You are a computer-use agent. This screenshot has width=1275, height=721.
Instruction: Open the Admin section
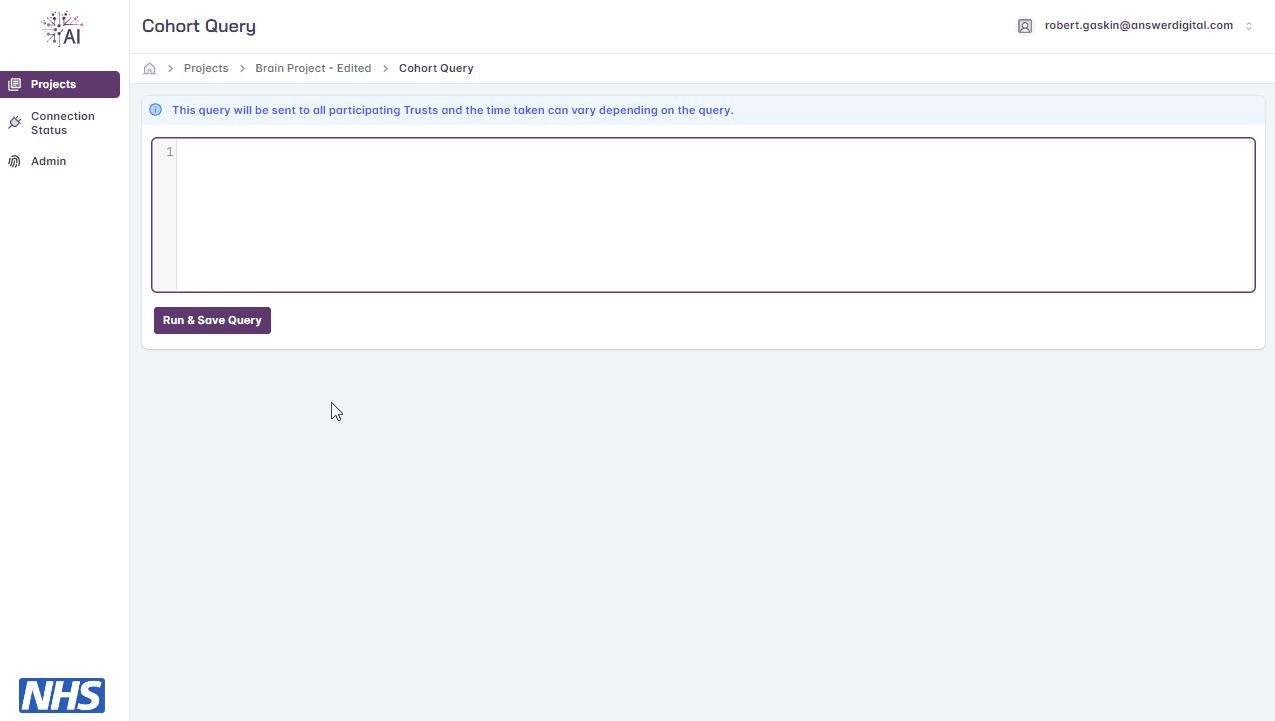[60, 161]
